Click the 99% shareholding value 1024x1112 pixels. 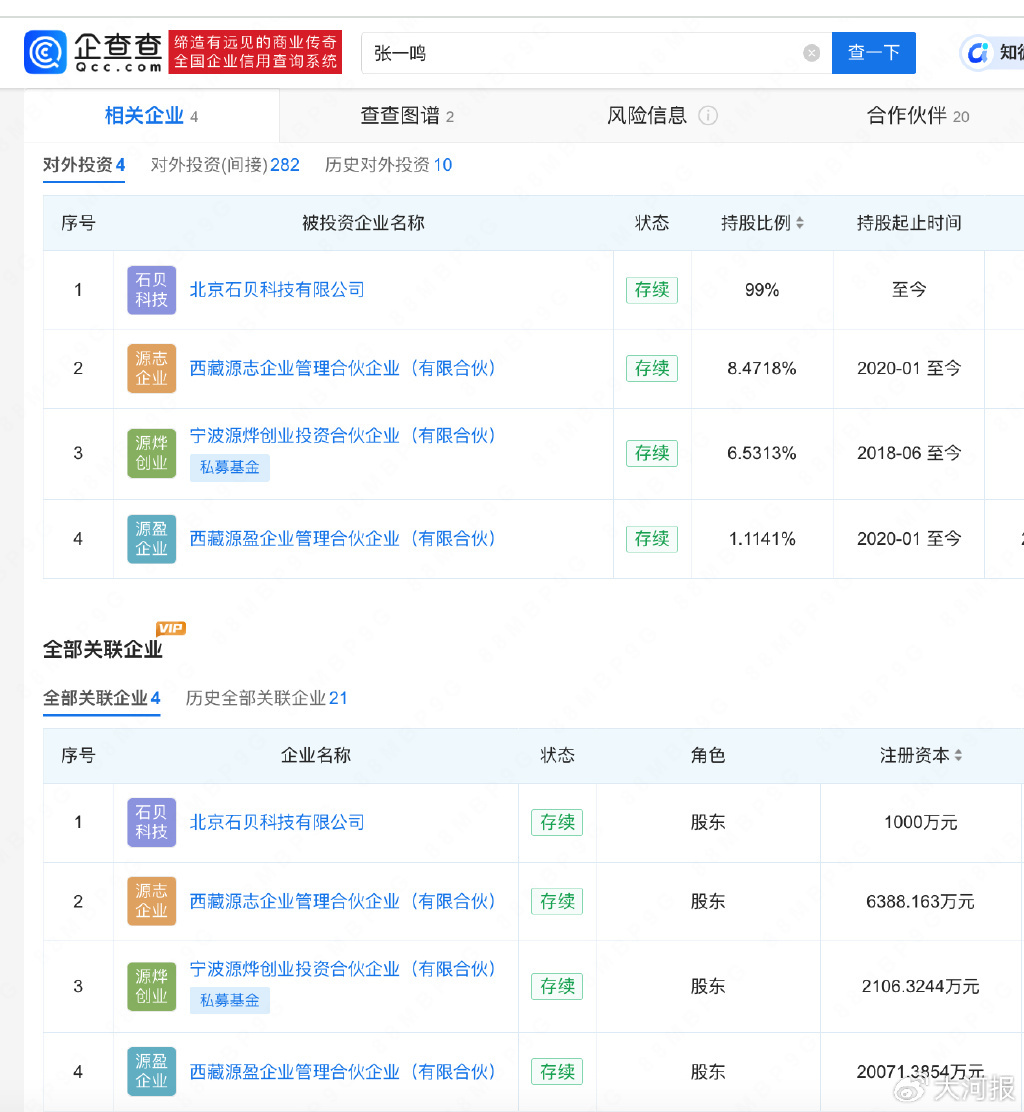(762, 290)
